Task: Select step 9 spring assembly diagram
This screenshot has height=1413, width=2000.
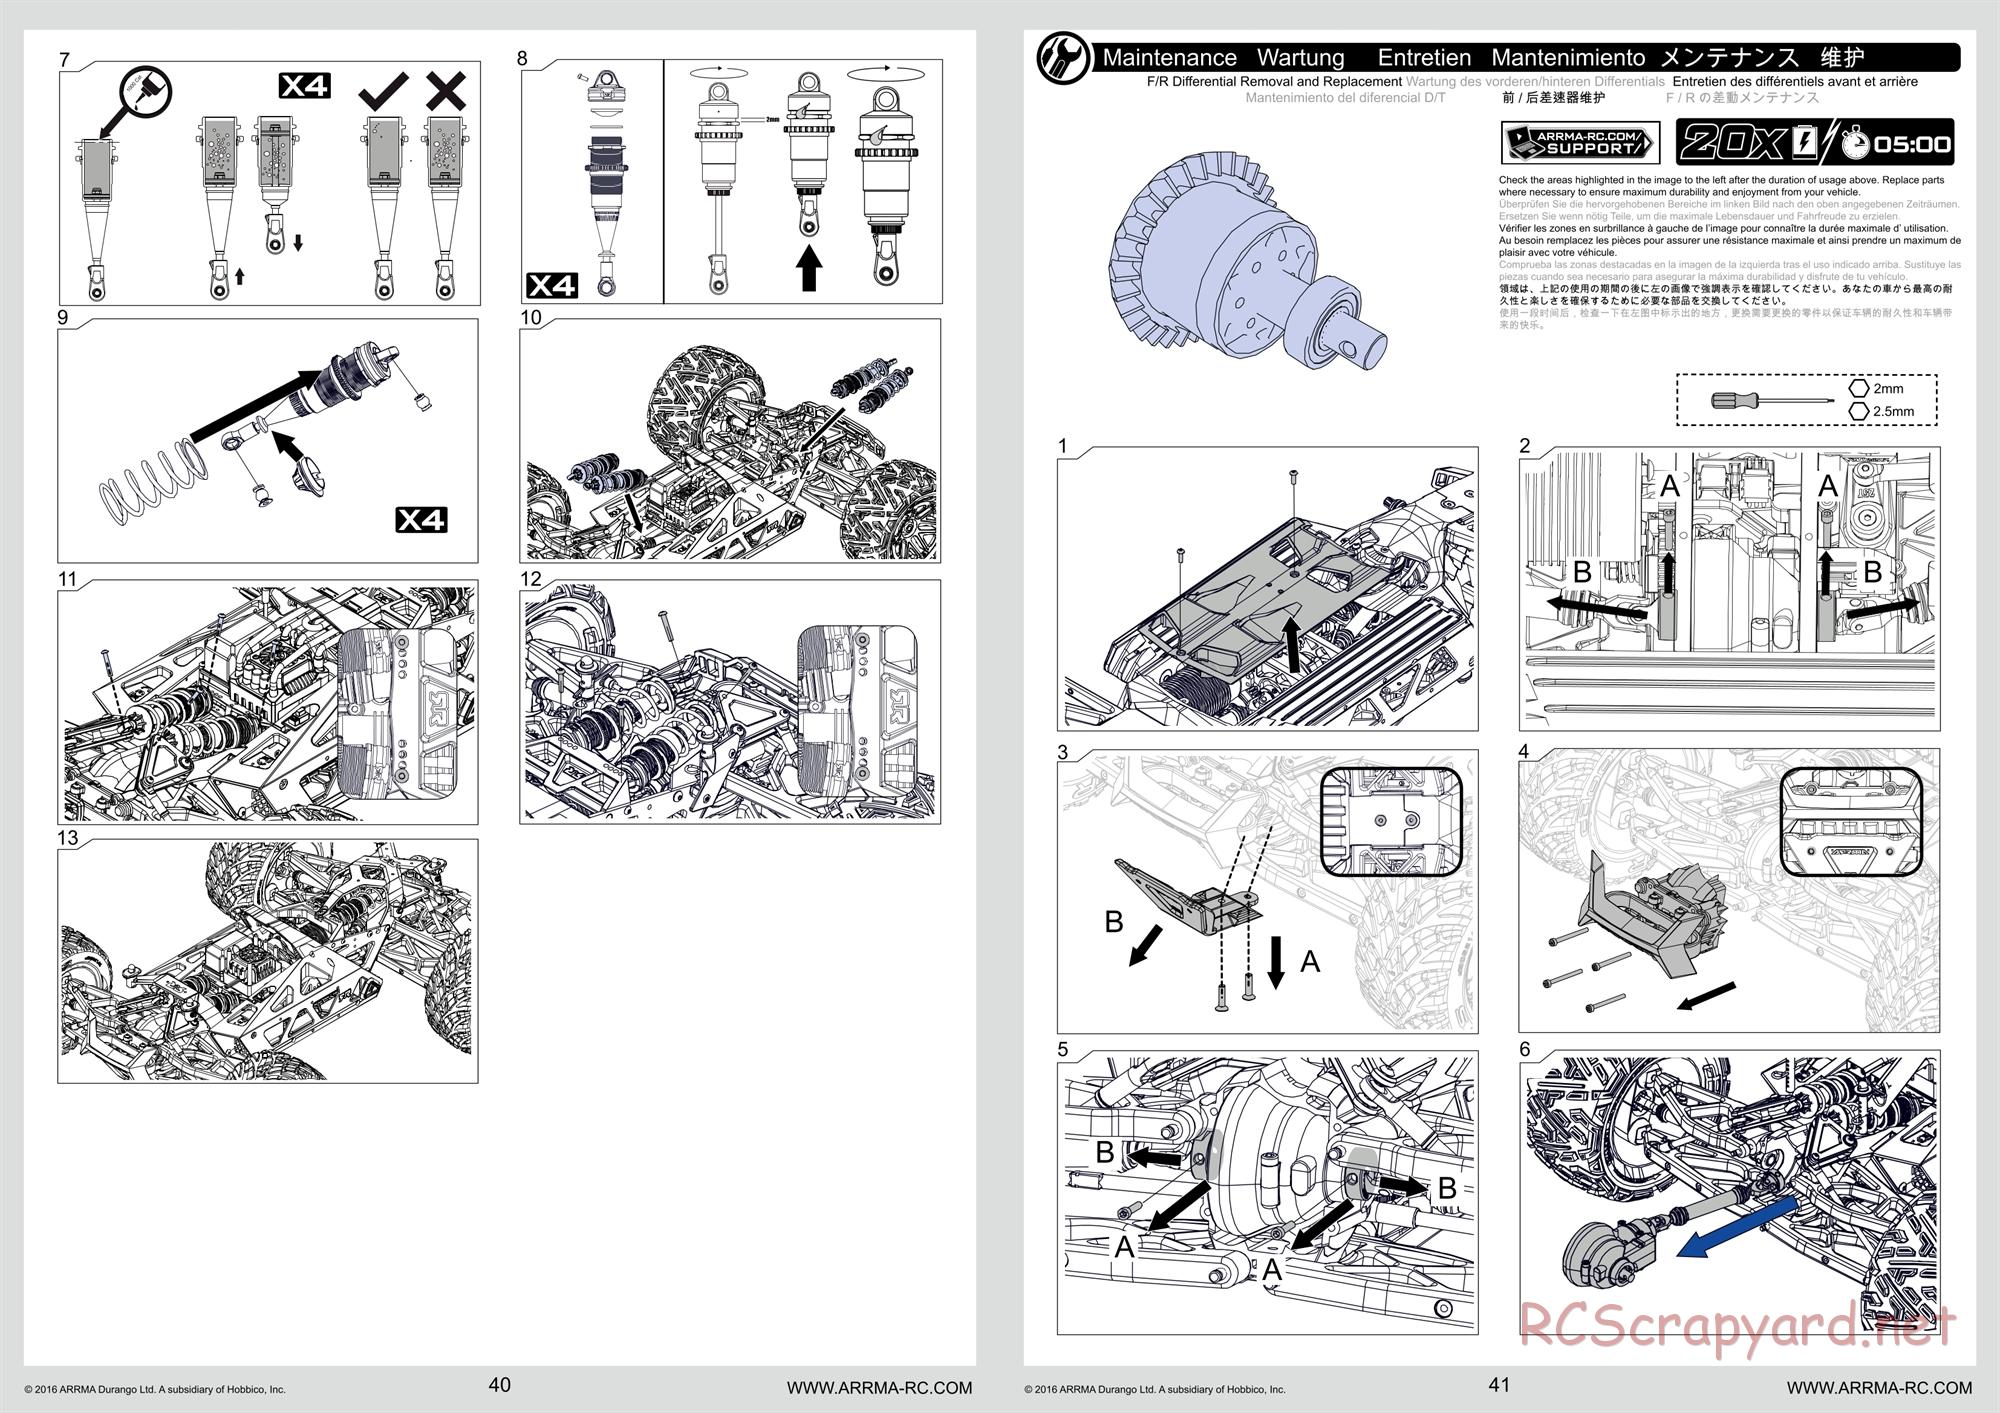Action: tap(268, 441)
